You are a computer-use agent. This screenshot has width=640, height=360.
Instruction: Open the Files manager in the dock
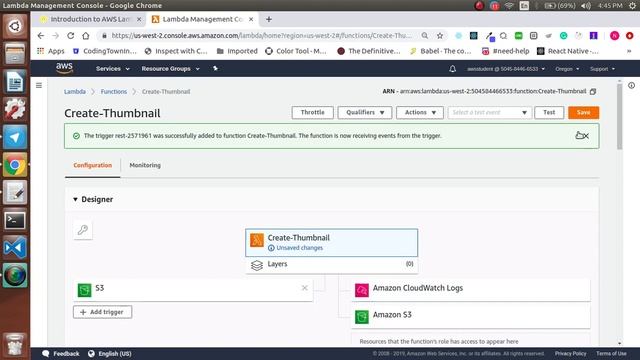(x=15, y=53)
